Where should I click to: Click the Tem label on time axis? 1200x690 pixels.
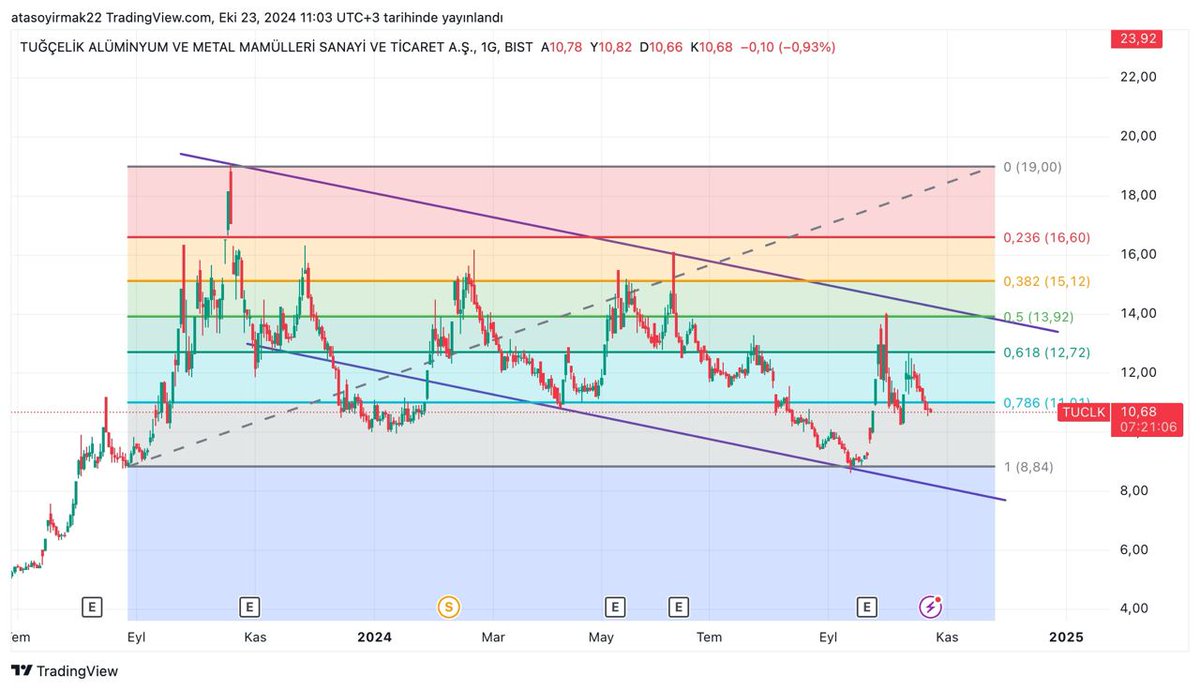709,637
